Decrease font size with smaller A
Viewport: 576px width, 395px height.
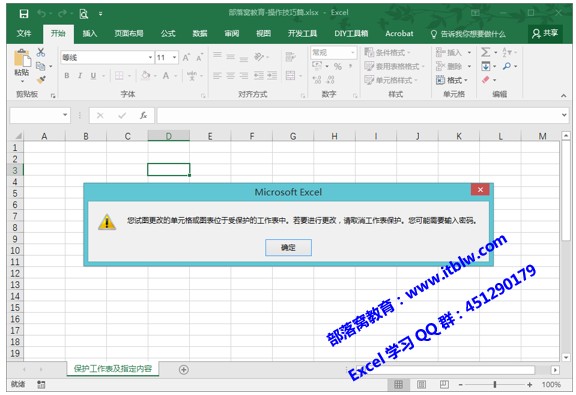(x=199, y=57)
